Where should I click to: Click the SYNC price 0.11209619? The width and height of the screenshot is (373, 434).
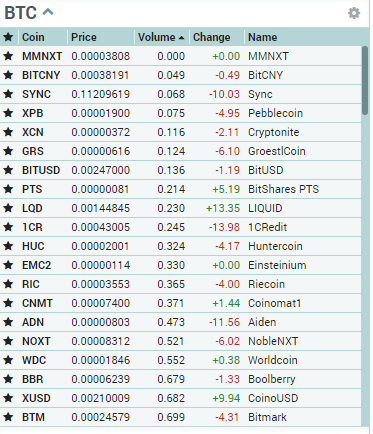click(x=100, y=94)
